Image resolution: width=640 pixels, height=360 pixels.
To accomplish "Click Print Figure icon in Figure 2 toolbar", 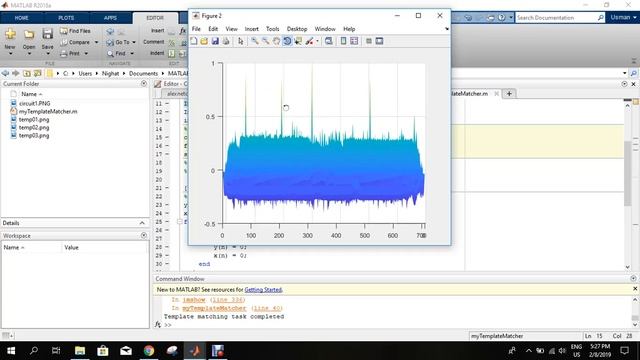I will tap(226, 41).
